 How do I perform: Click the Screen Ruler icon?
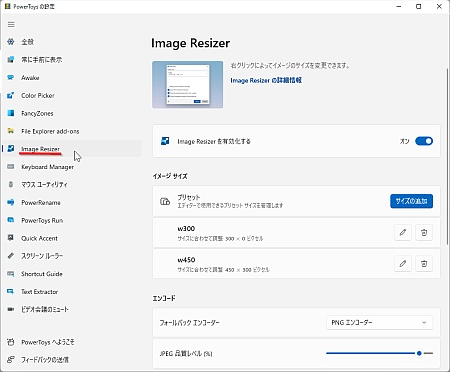point(11,256)
